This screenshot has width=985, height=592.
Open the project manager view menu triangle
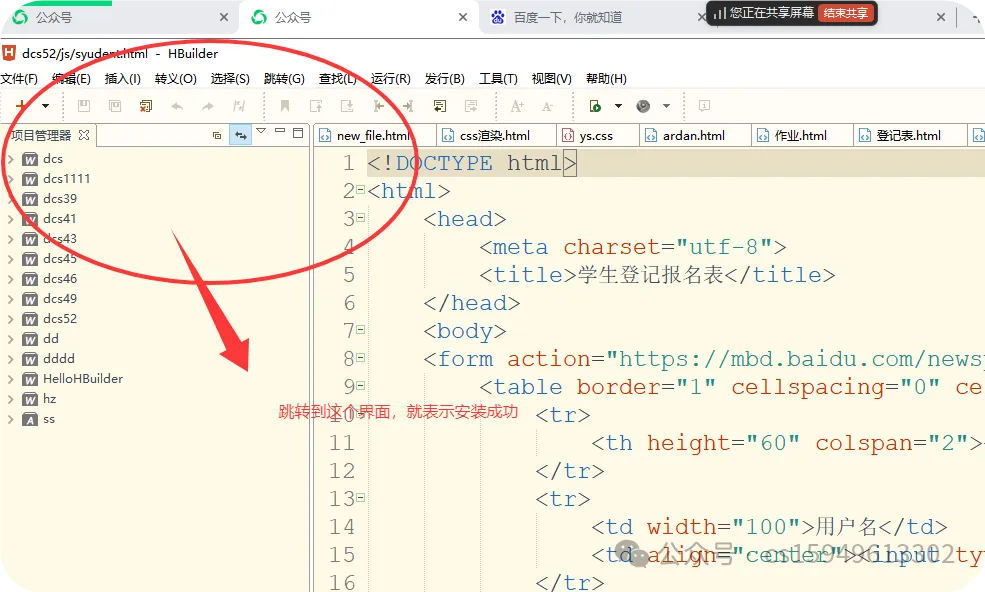tap(261, 131)
